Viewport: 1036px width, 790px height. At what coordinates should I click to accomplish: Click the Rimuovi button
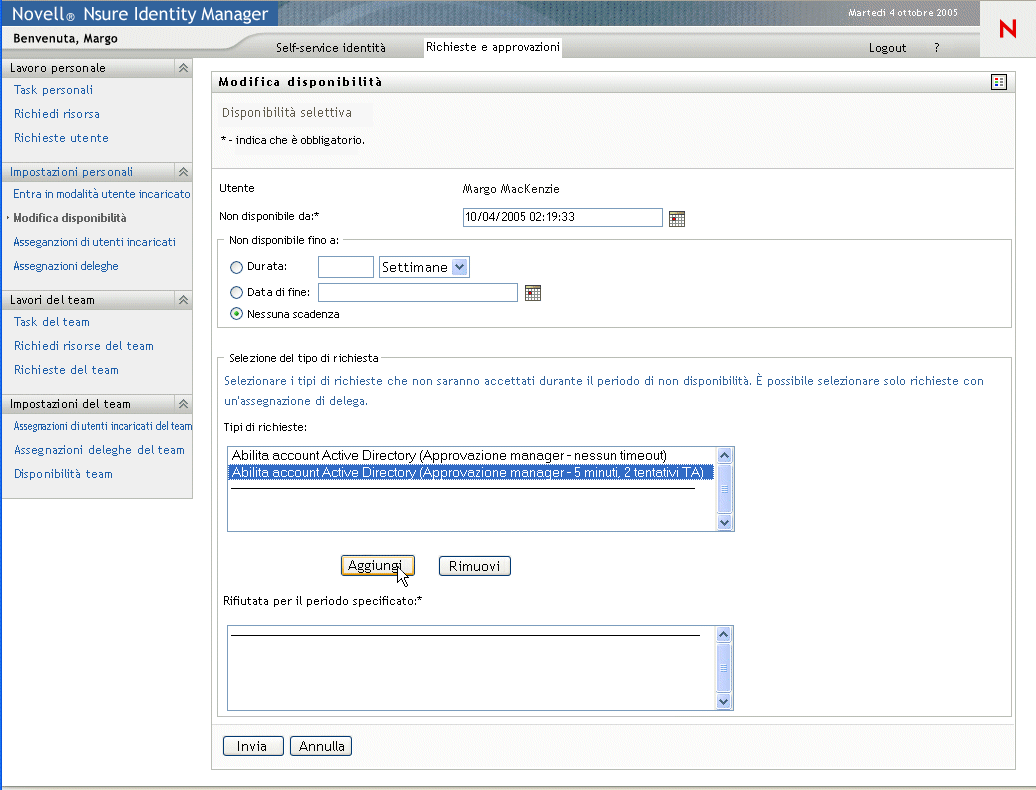click(474, 566)
